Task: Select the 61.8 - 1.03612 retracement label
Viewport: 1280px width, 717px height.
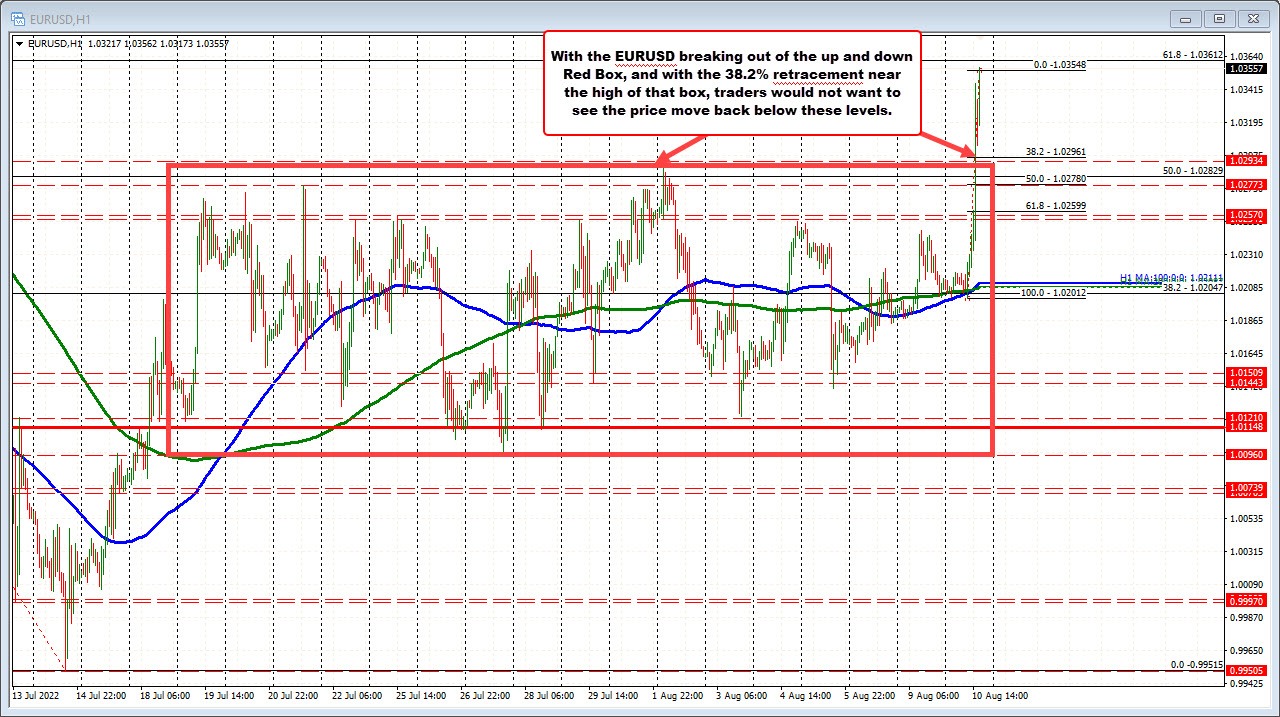Action: (x=1192, y=55)
